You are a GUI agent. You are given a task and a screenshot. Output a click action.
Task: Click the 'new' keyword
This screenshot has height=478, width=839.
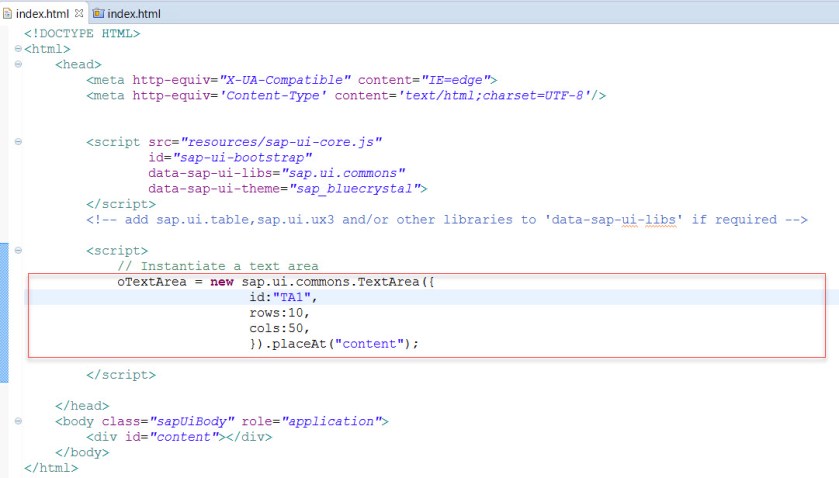tap(222, 282)
